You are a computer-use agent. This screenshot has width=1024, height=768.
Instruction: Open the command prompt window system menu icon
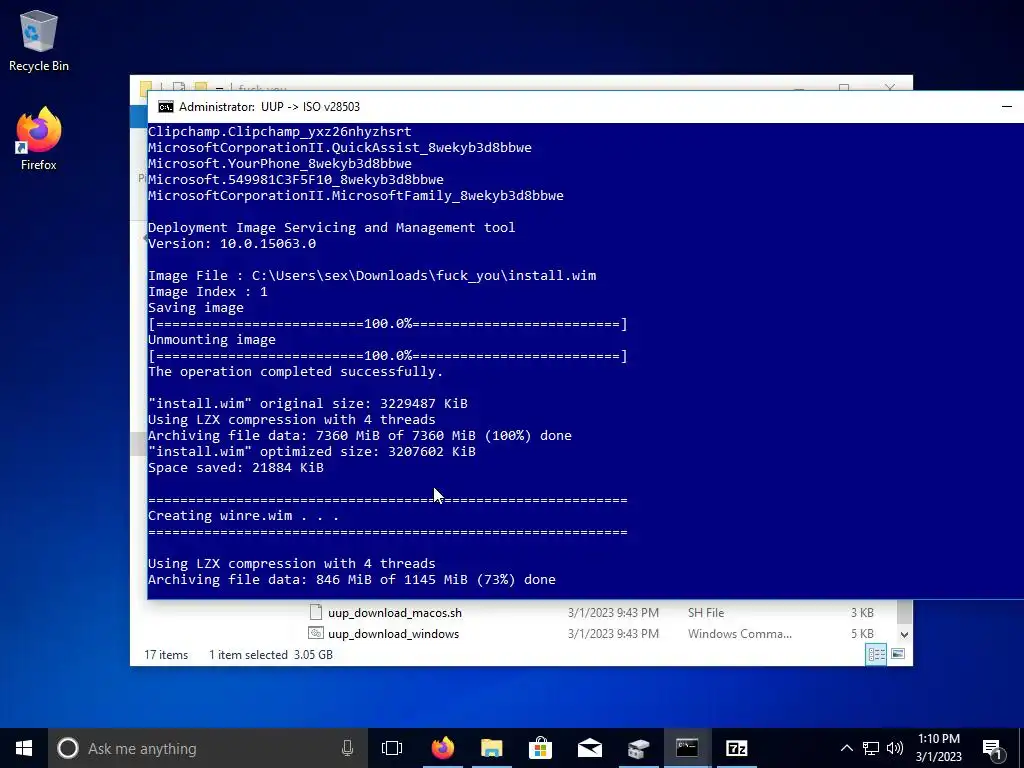point(166,106)
